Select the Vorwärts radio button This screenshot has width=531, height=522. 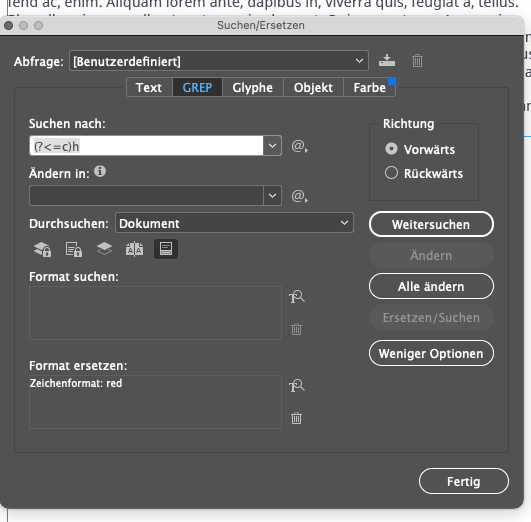[391, 149]
